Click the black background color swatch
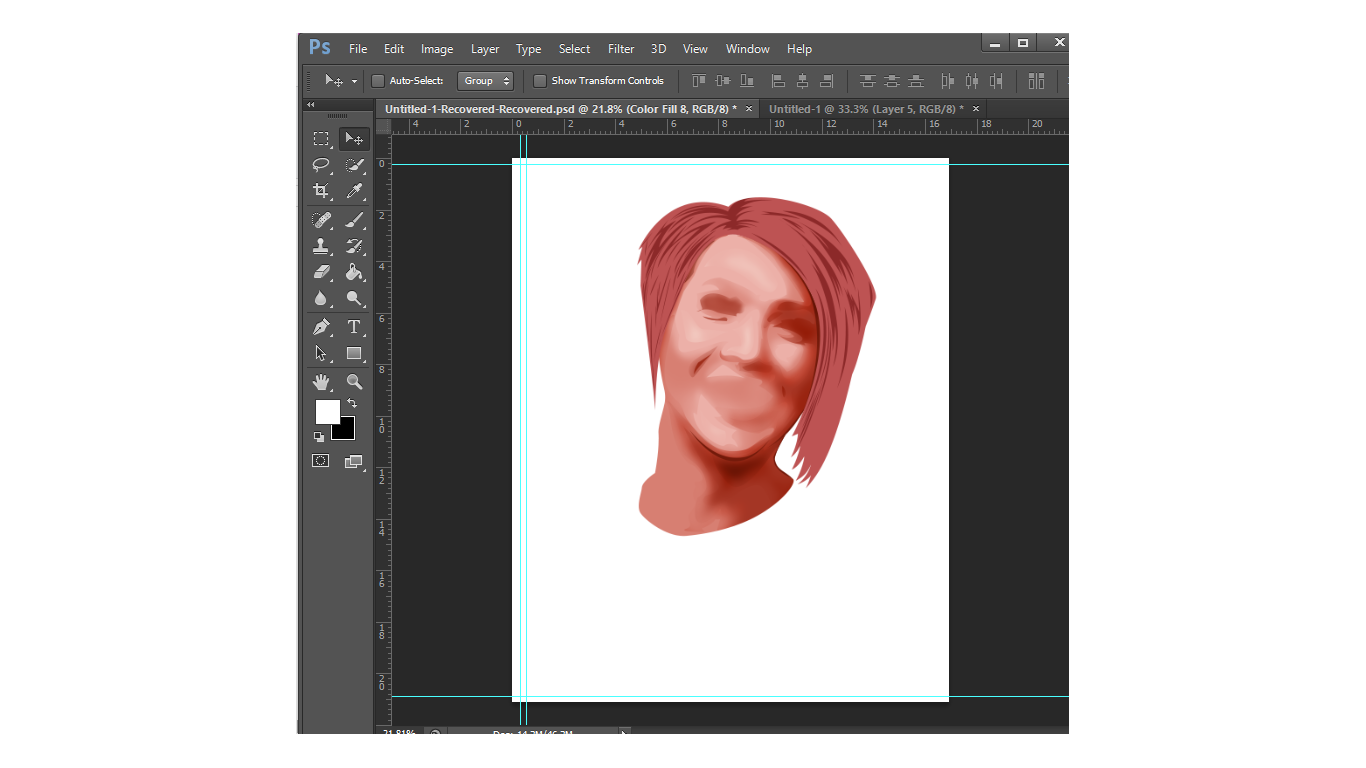1366x768 pixels. pos(346,430)
